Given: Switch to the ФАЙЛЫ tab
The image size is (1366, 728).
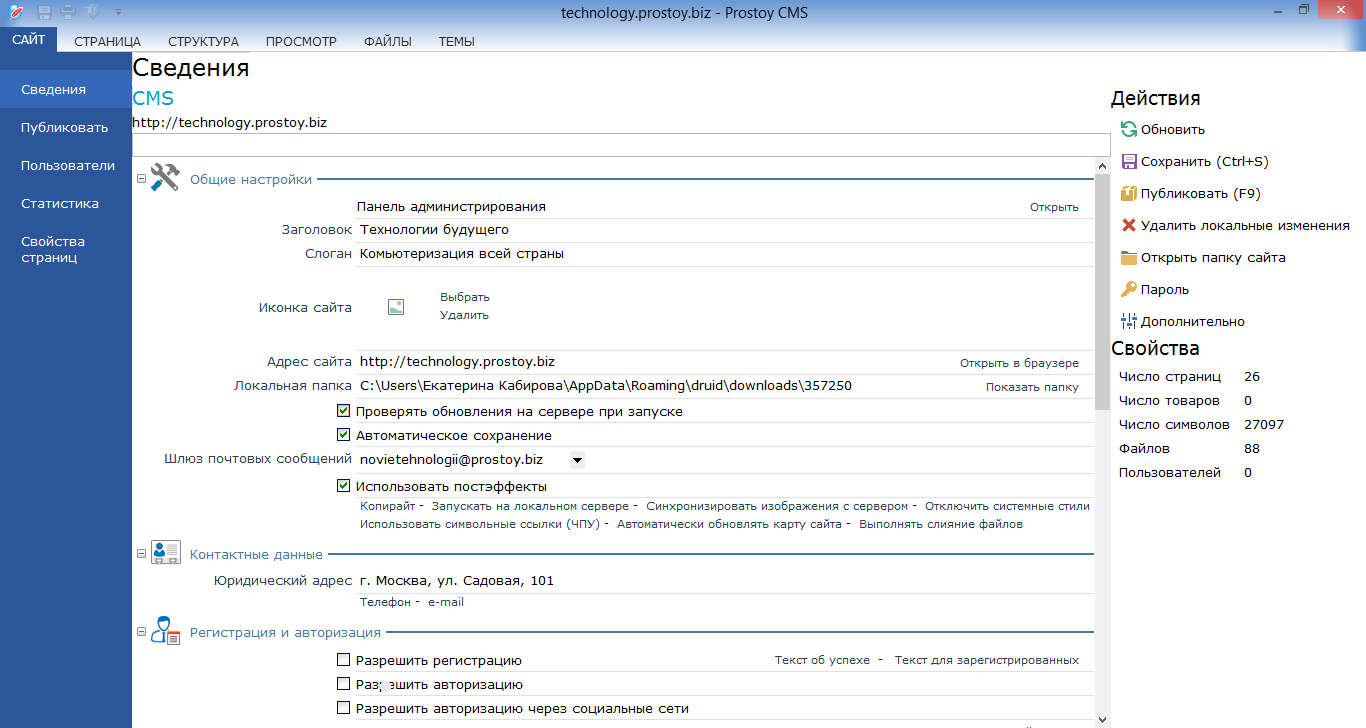Looking at the screenshot, I should point(387,41).
